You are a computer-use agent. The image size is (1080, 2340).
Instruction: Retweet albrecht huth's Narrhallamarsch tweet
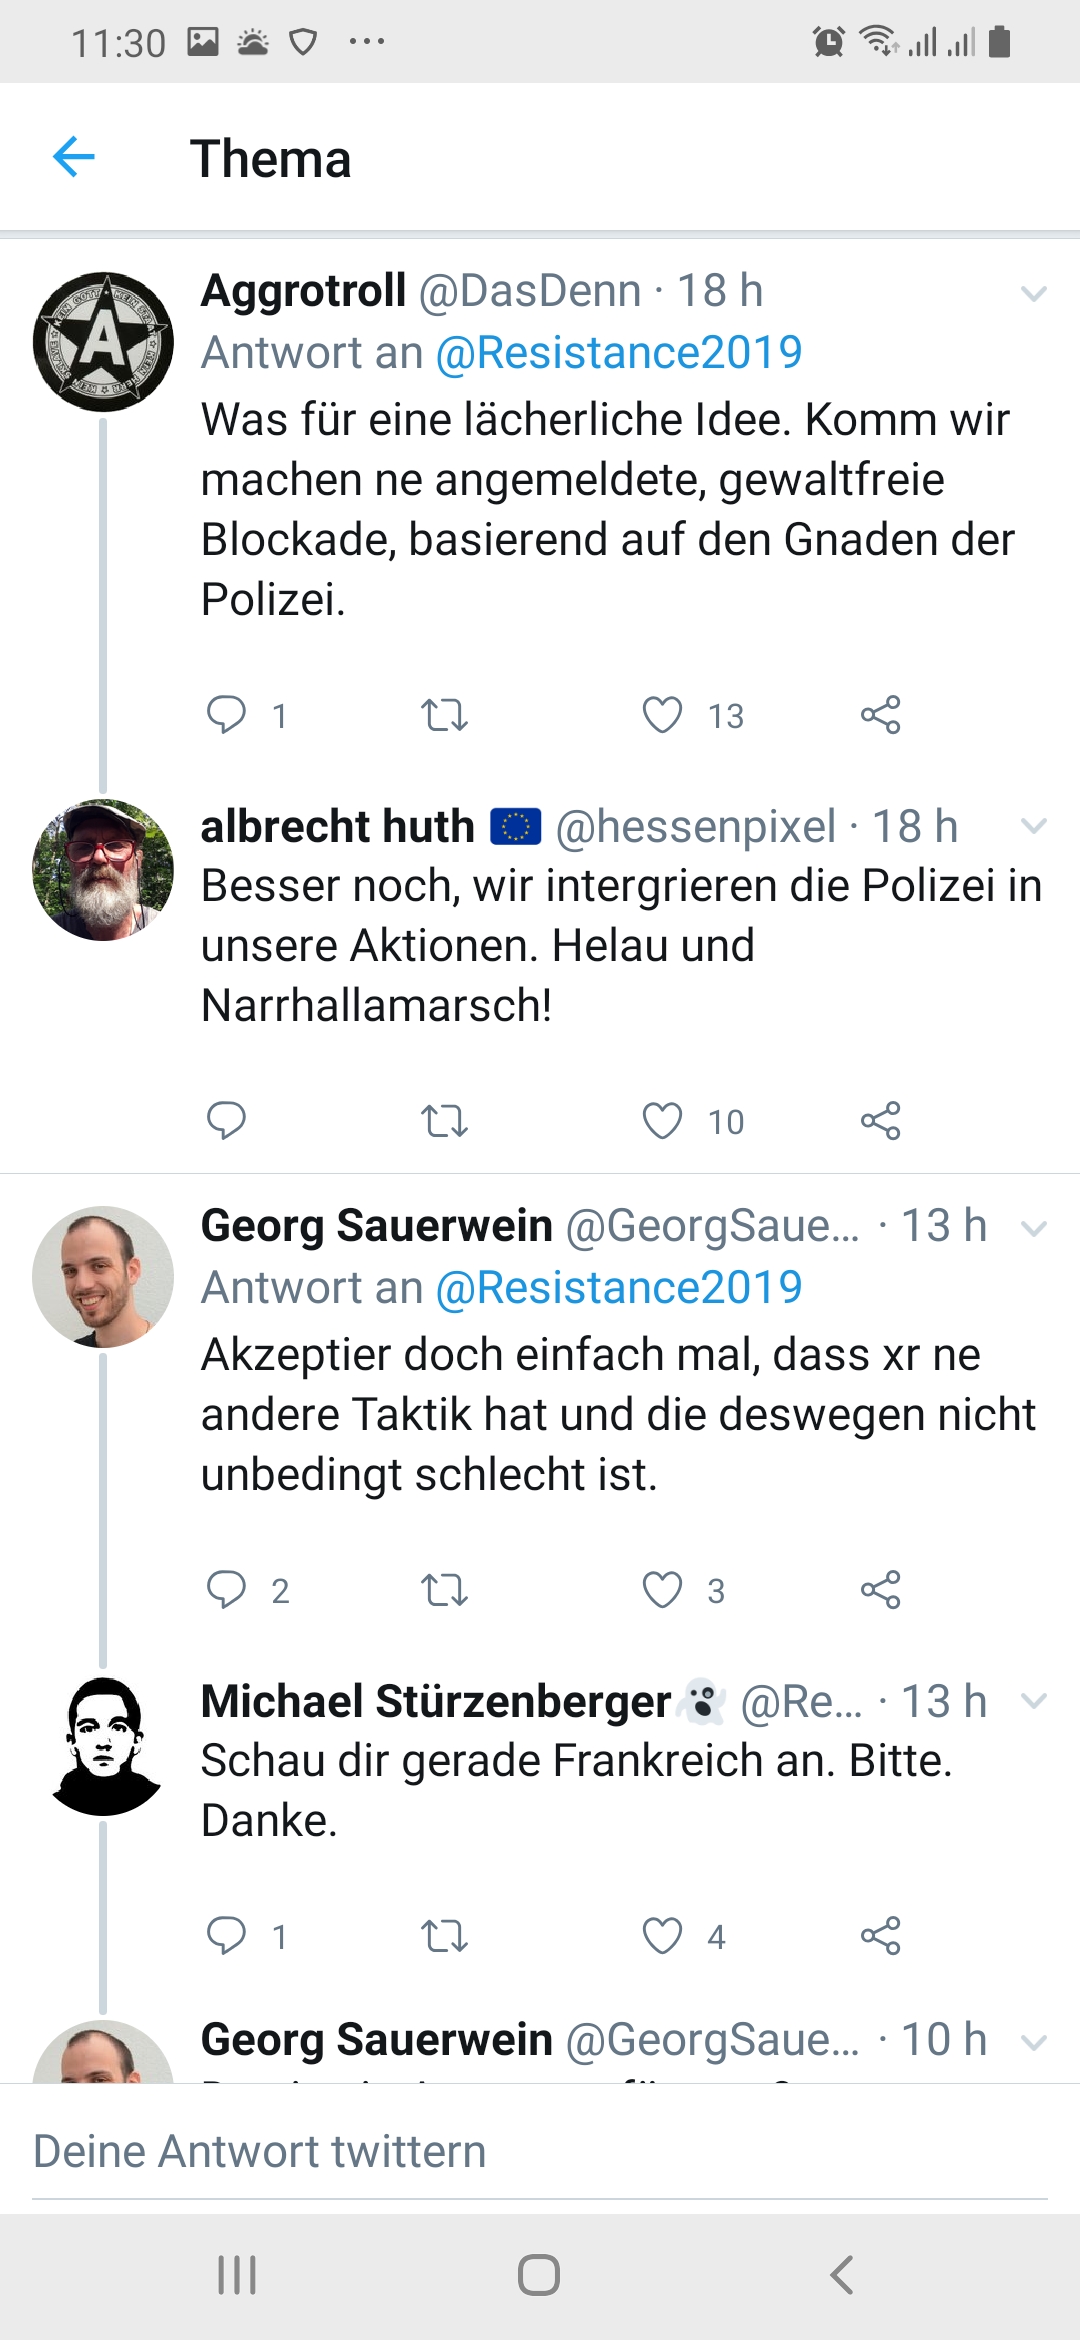click(x=444, y=1121)
